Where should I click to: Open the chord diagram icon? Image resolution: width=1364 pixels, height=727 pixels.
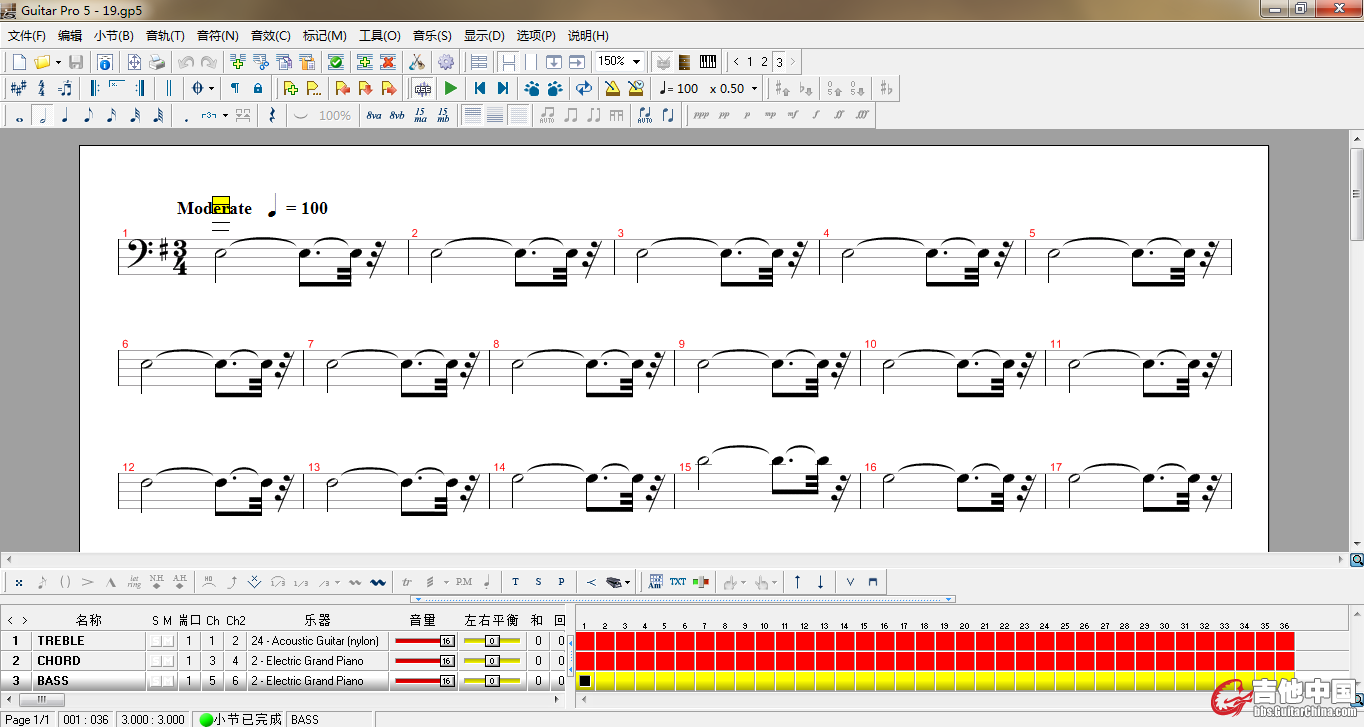(655, 581)
